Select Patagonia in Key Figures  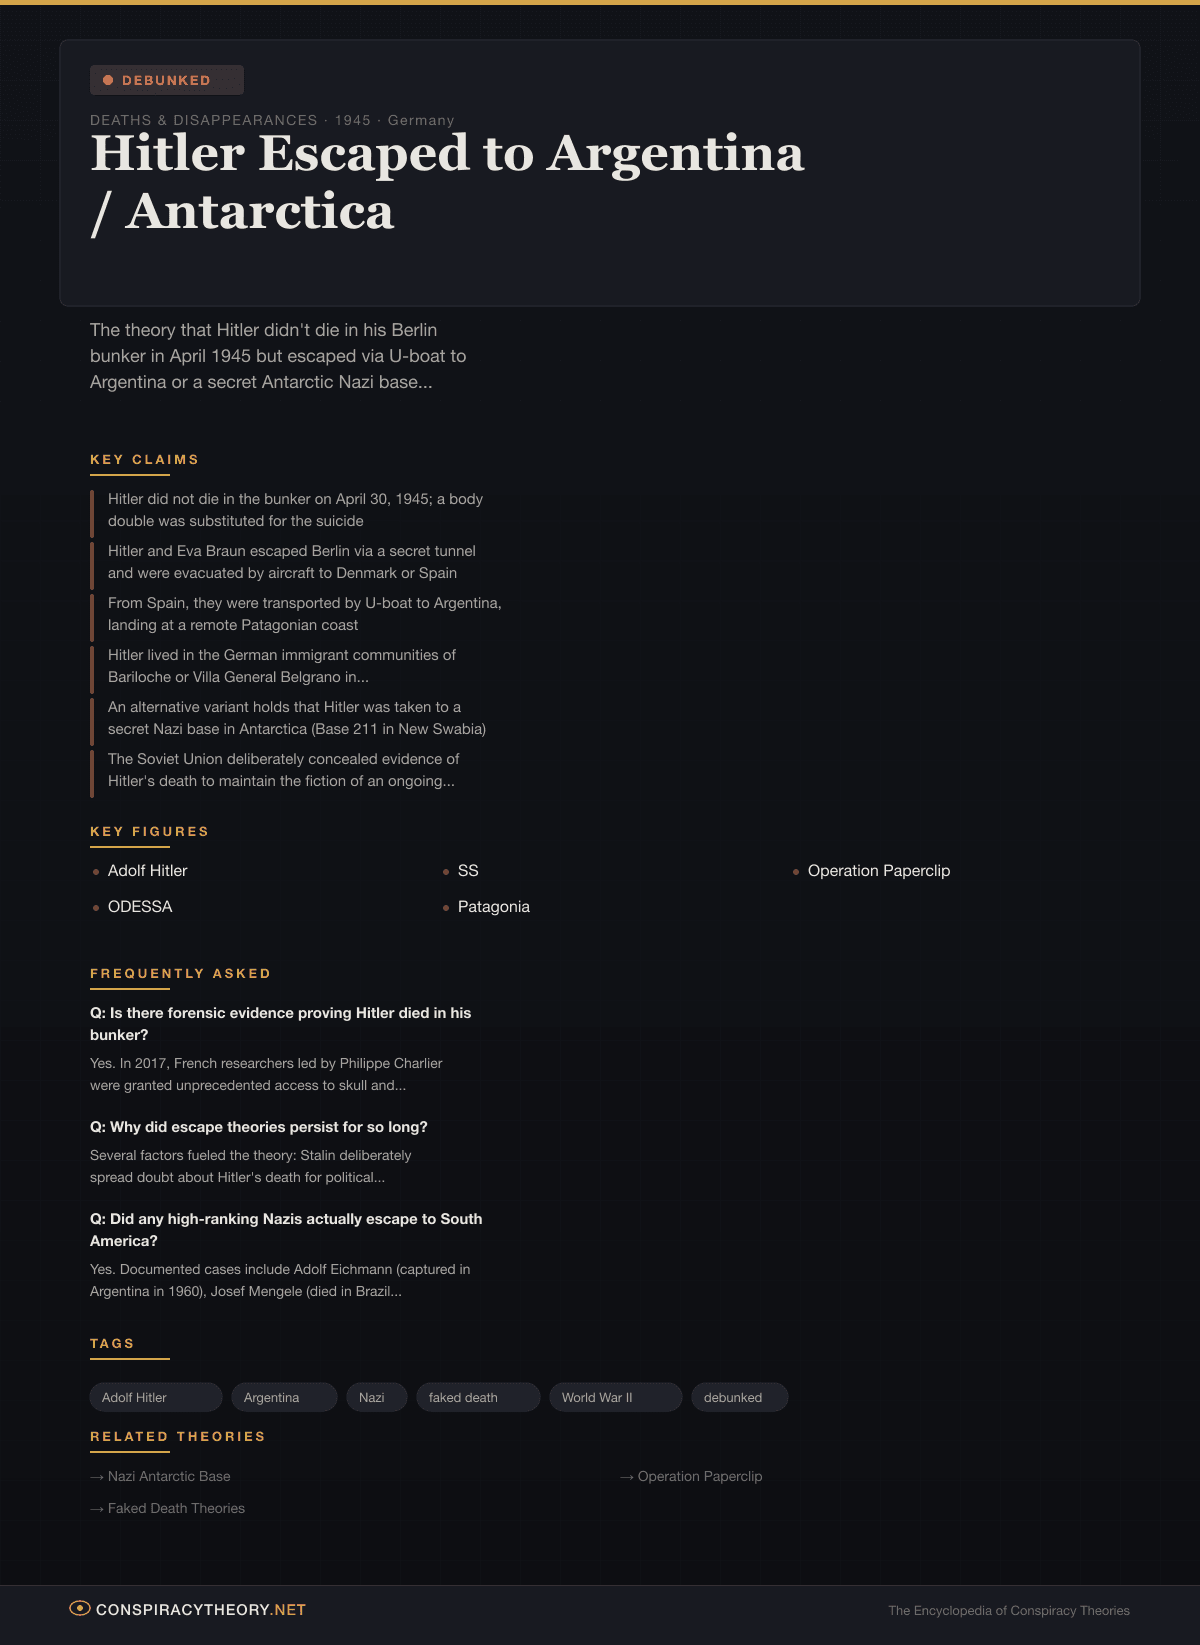tap(493, 907)
